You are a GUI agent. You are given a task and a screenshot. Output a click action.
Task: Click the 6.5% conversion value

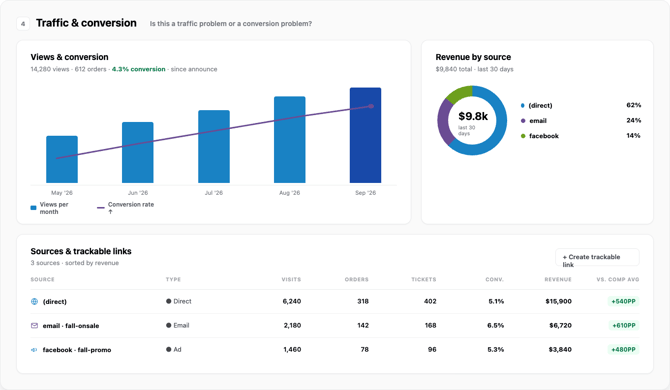point(496,325)
